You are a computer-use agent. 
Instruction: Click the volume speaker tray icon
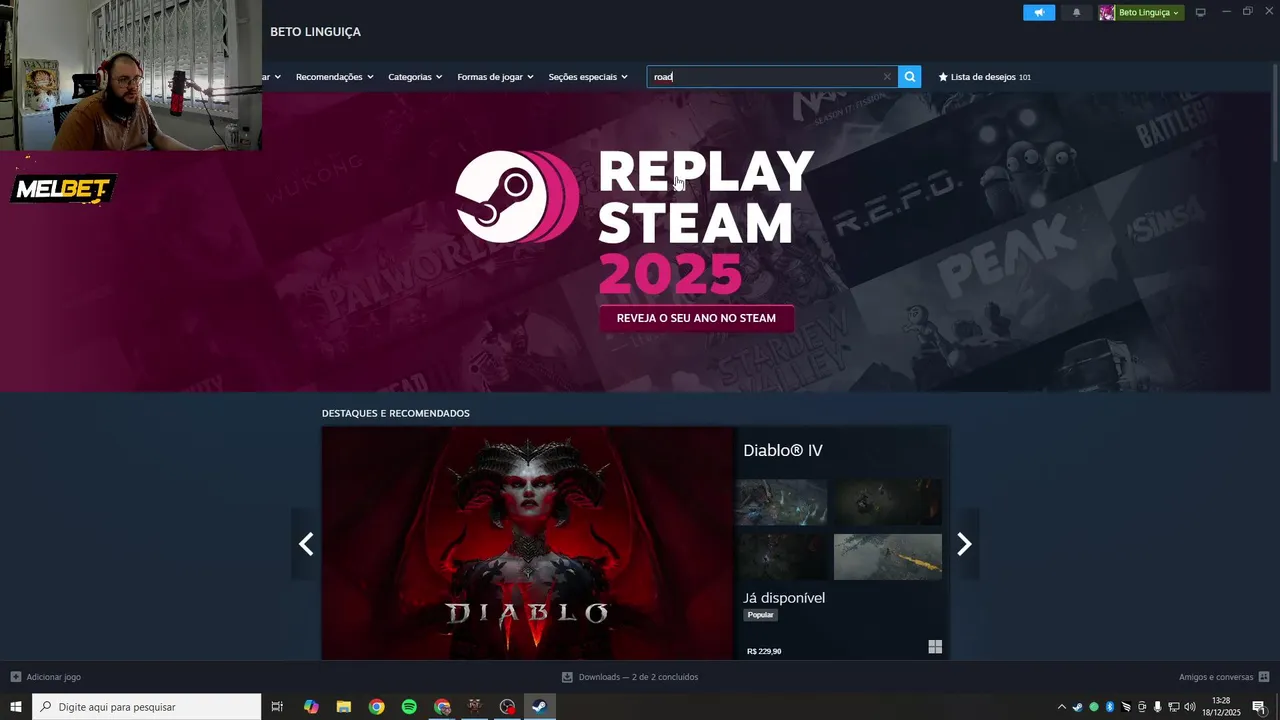pyautogui.click(x=1189, y=707)
